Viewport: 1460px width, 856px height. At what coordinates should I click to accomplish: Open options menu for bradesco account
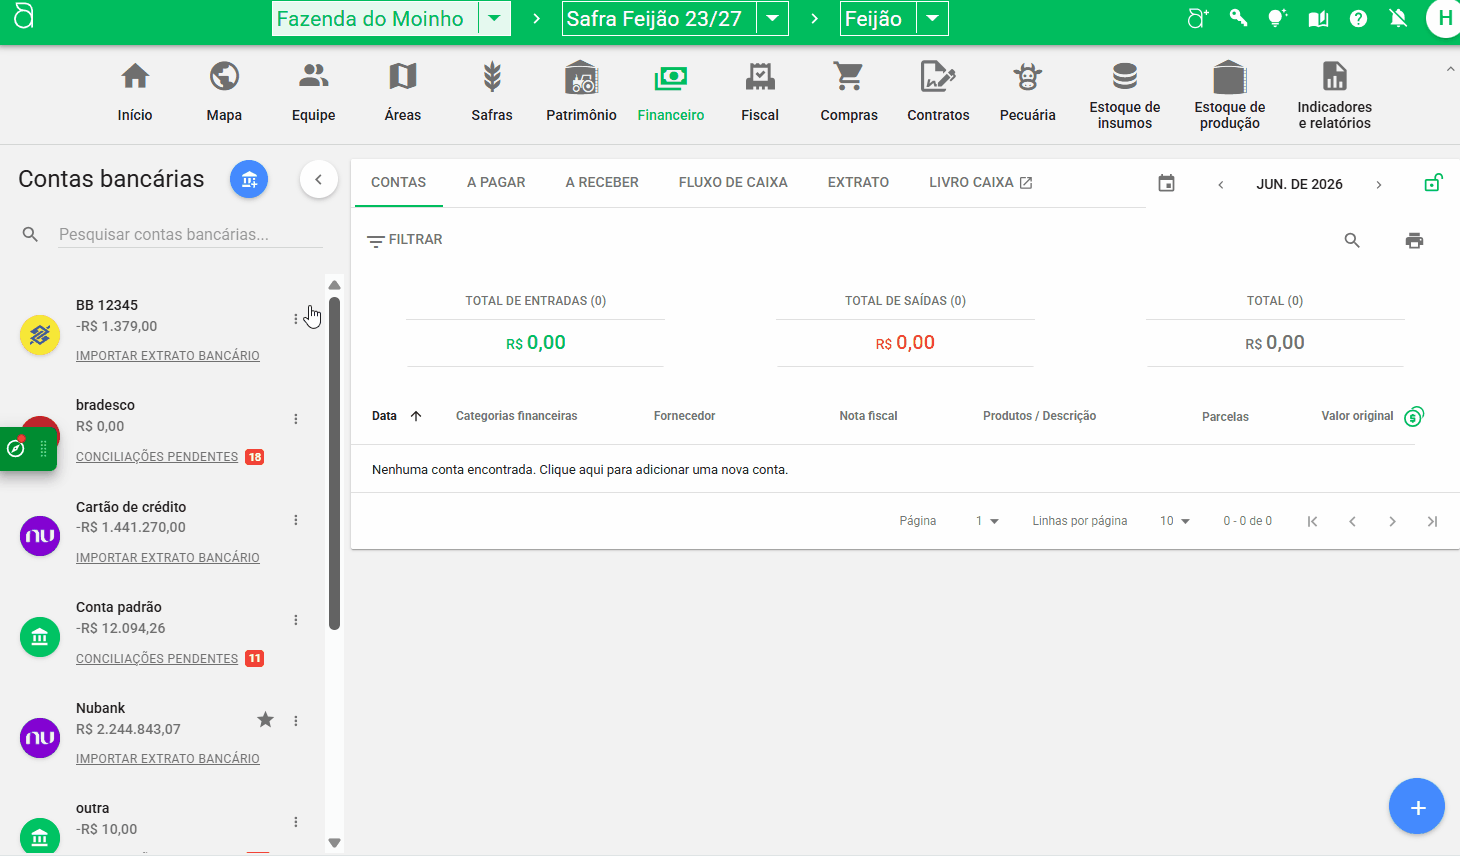click(296, 419)
